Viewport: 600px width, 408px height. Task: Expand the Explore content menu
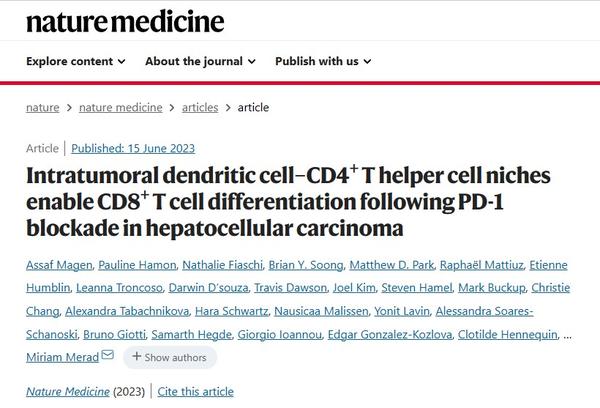click(75, 61)
